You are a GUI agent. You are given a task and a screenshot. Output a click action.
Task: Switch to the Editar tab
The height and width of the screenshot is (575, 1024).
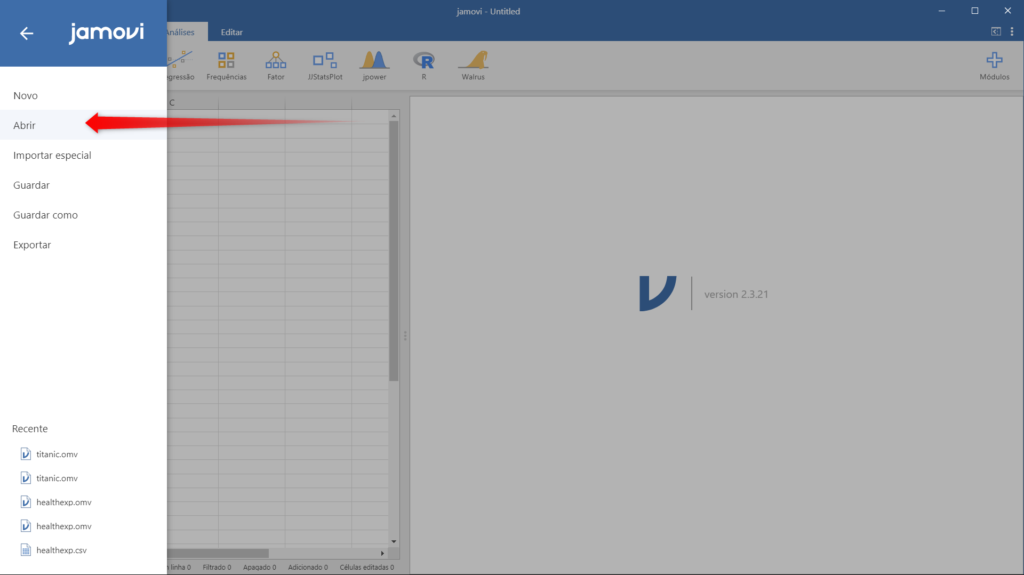click(231, 32)
